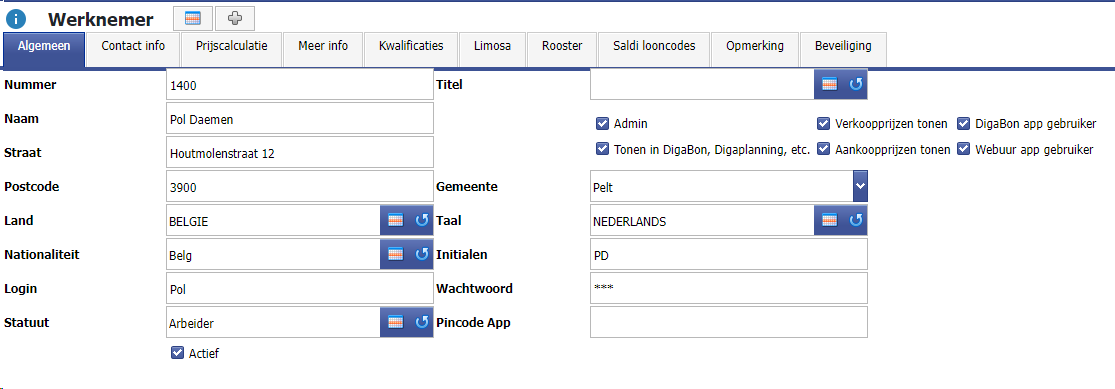Click the Gemeente label text

coord(466,186)
